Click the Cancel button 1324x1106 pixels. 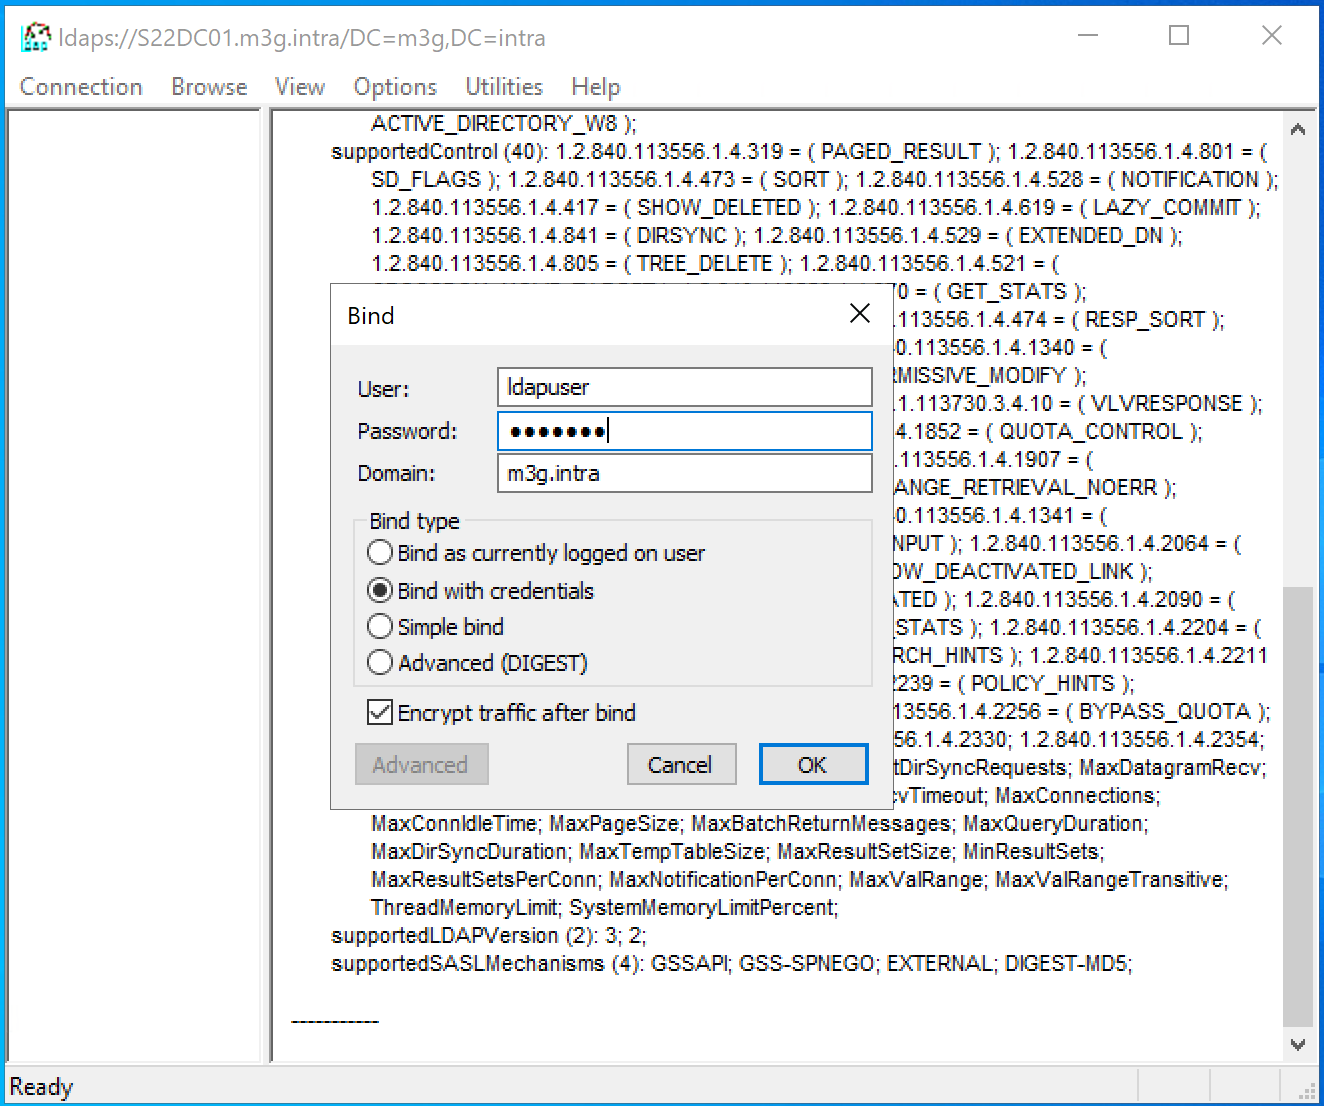click(x=681, y=765)
